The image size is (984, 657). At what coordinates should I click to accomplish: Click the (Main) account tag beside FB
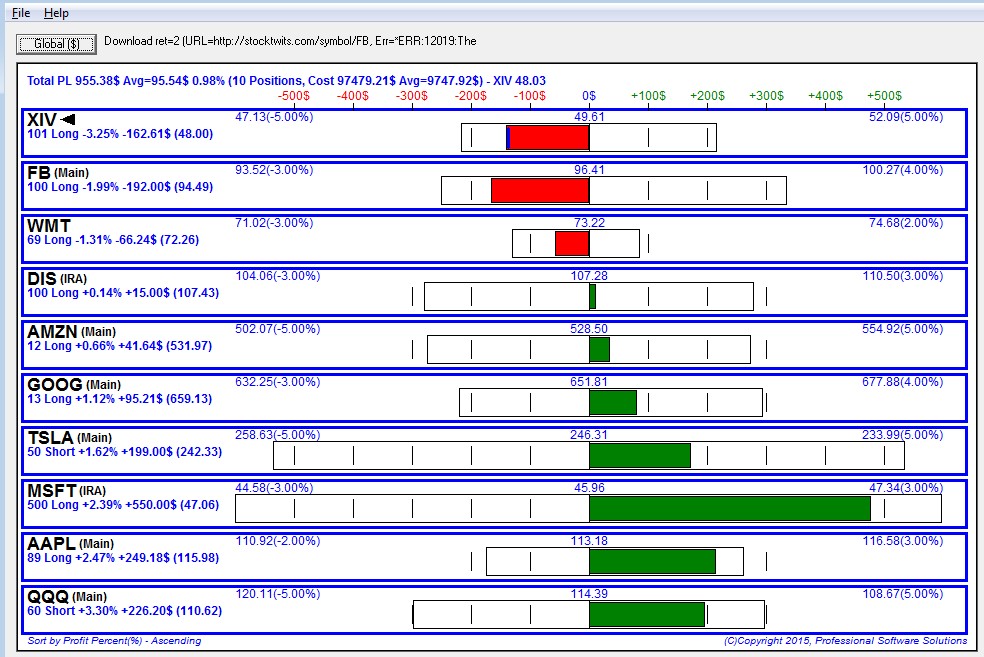(x=72, y=173)
